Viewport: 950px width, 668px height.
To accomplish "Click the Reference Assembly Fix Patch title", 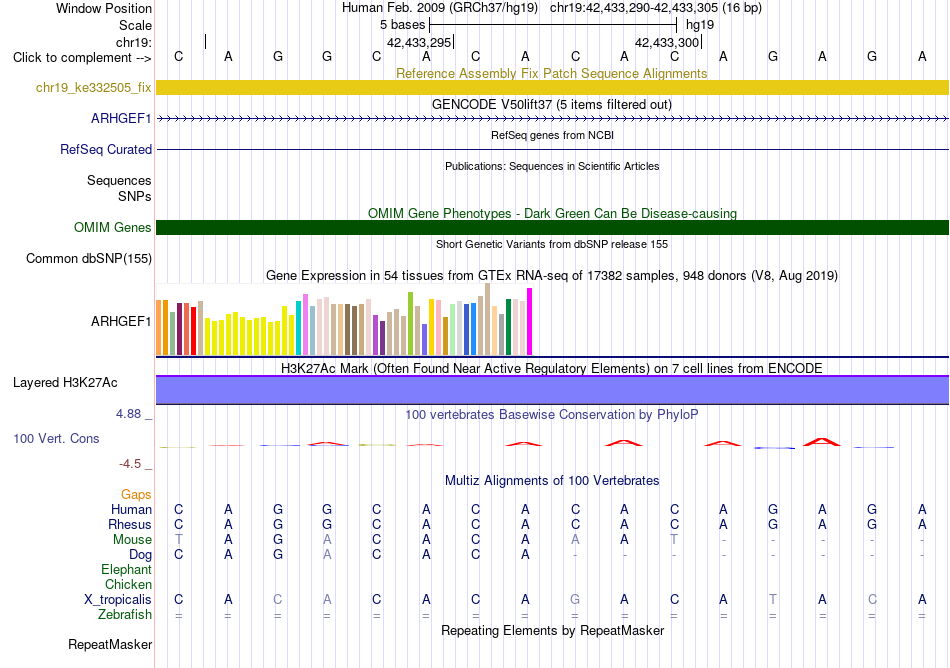I will 551,73.
